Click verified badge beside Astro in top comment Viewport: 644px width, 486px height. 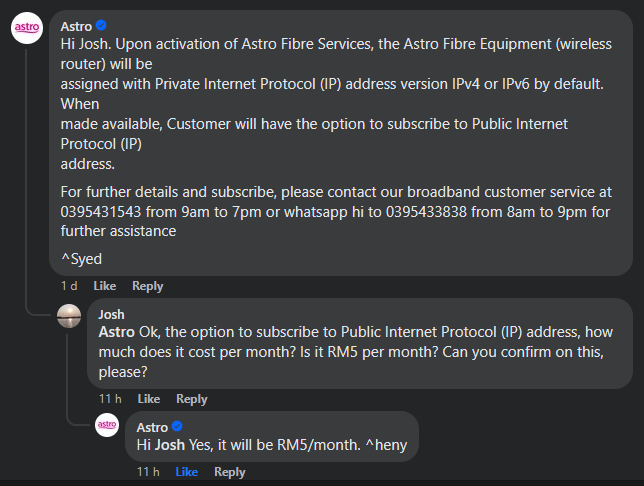[x=102, y=25]
